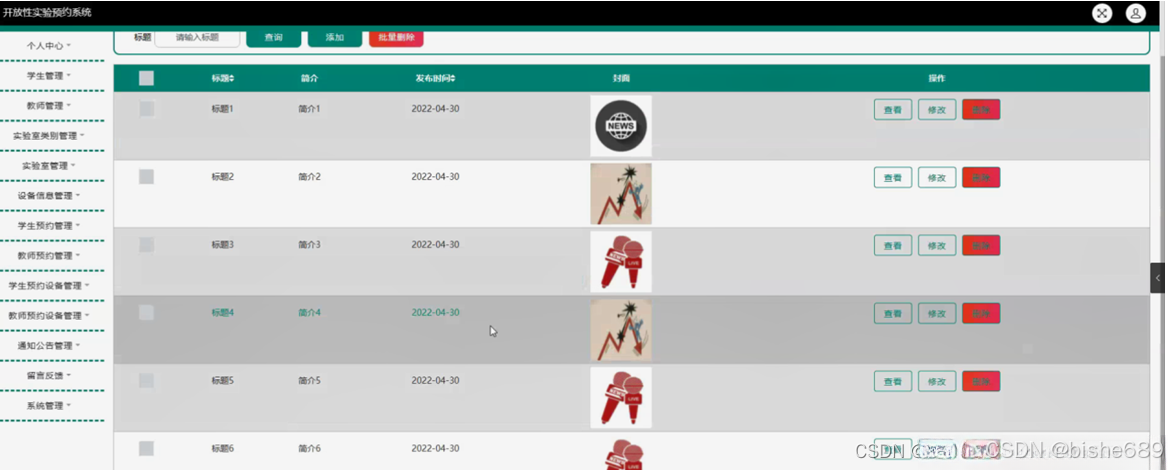Click 查看 in the 标题4 row
The height and width of the screenshot is (470, 1168).
point(892,313)
